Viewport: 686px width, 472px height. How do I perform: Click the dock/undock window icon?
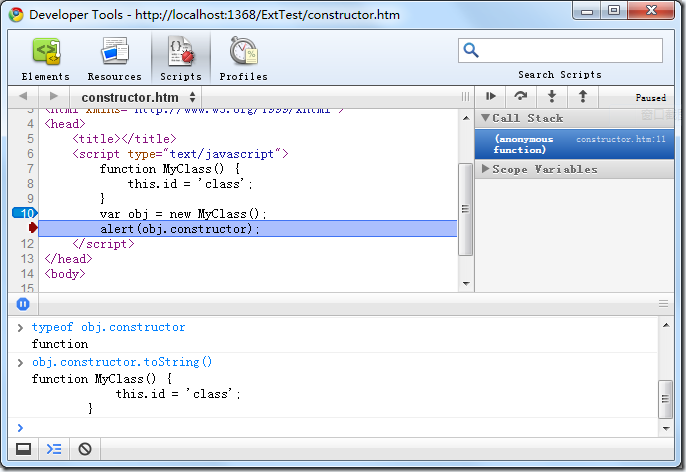[x=22, y=449]
